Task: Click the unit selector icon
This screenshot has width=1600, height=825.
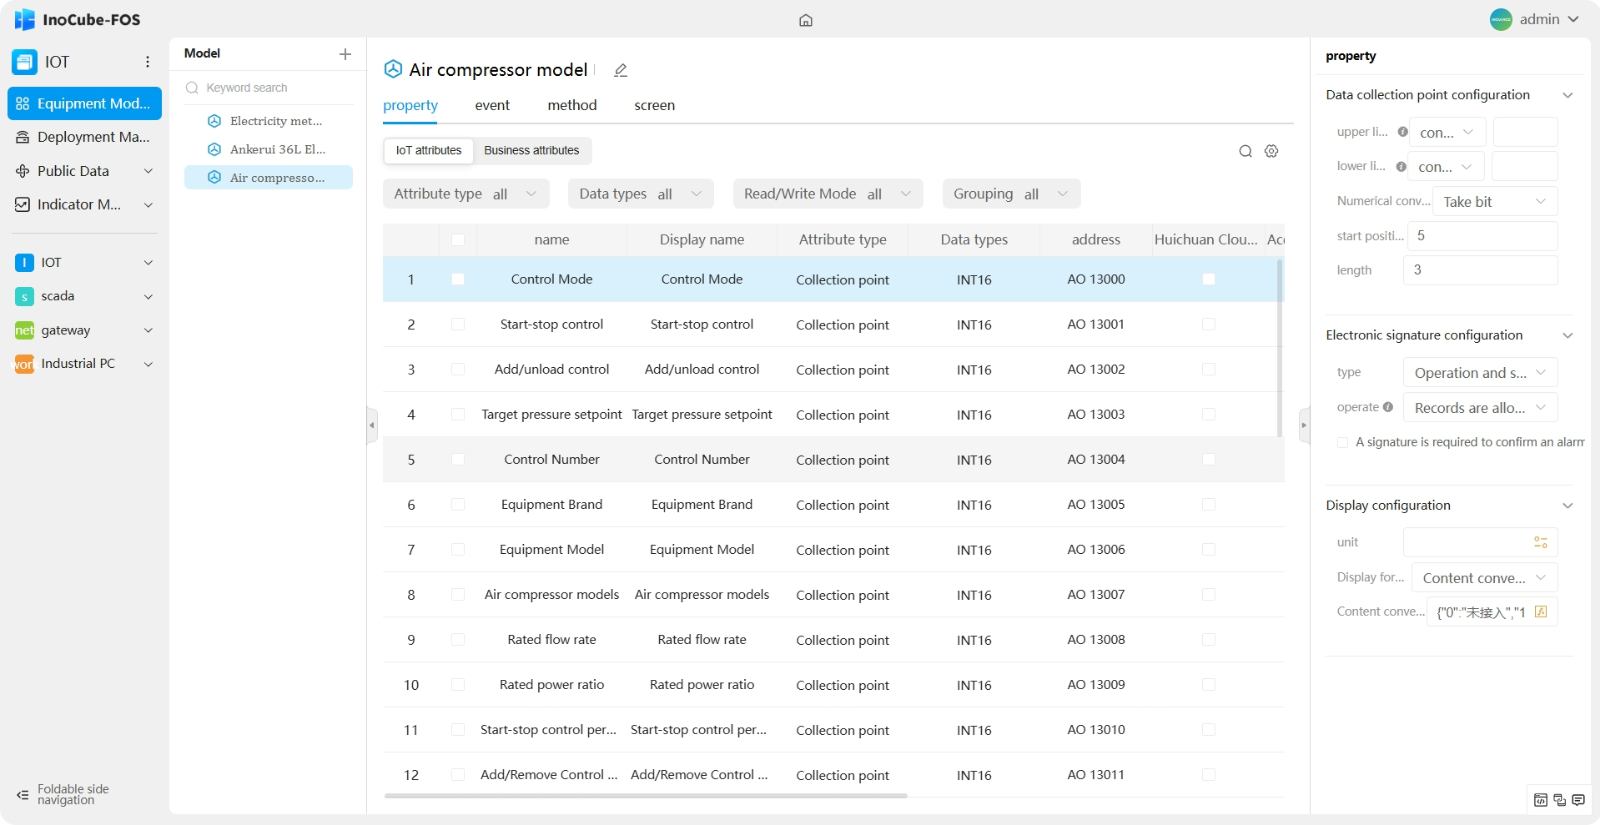Action: click(x=1540, y=542)
